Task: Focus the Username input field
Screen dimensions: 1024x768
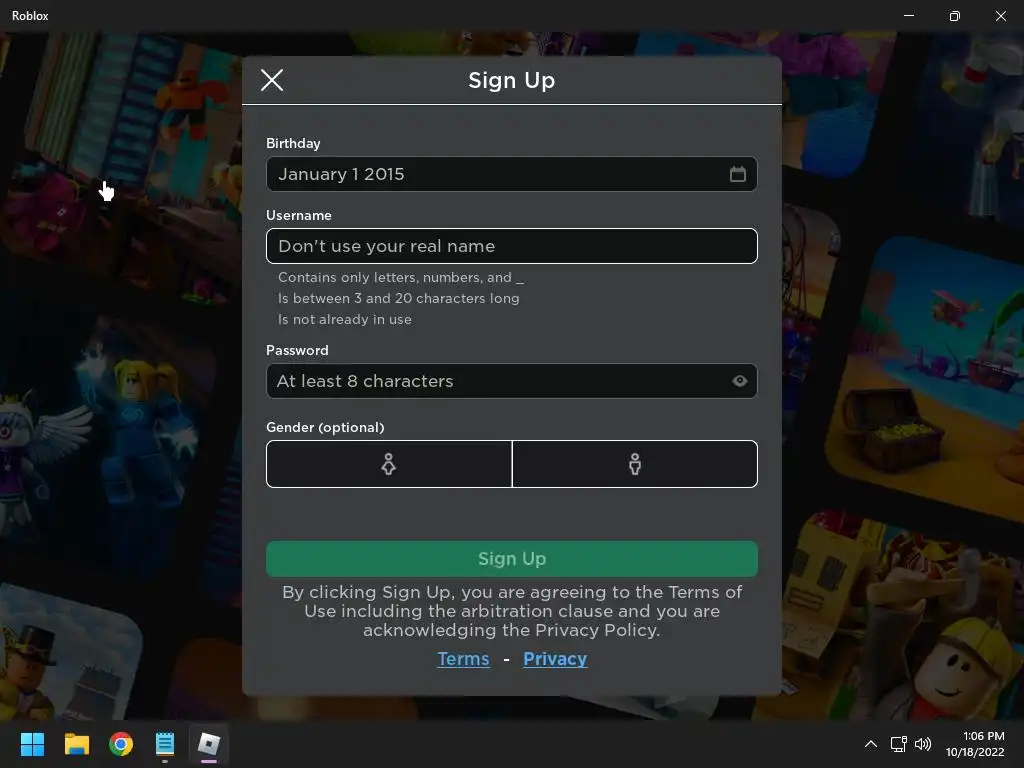Action: point(511,246)
